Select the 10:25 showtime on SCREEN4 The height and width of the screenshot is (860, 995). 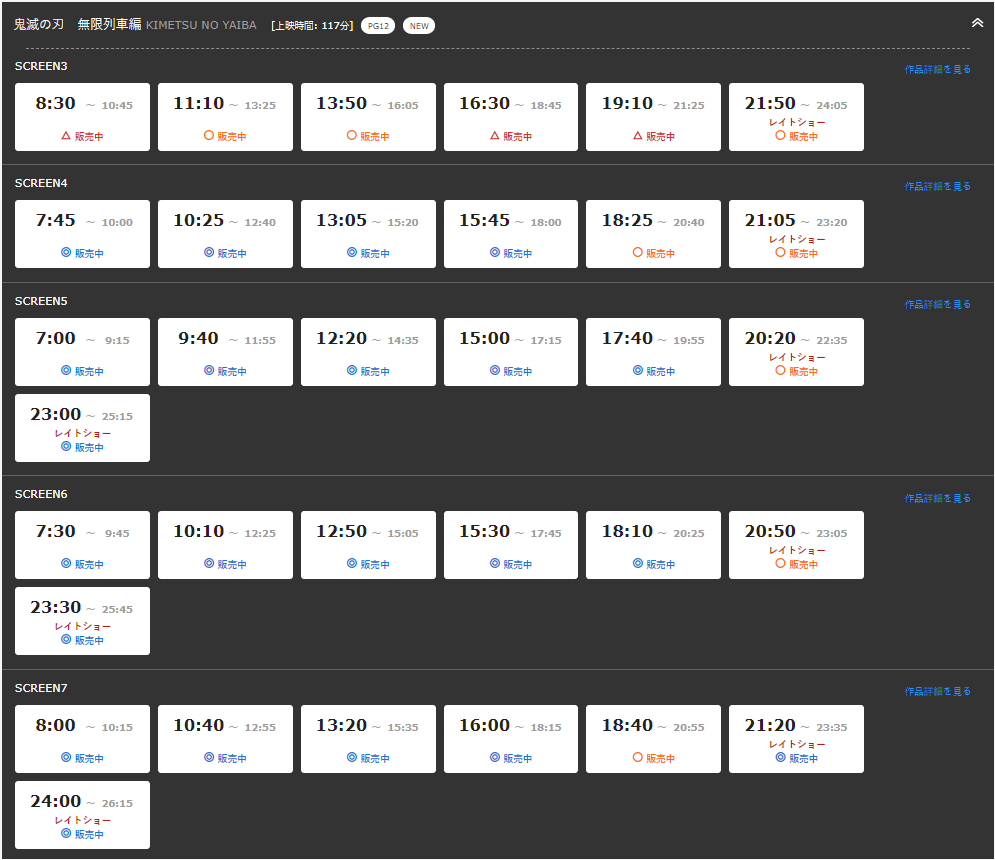click(x=225, y=234)
